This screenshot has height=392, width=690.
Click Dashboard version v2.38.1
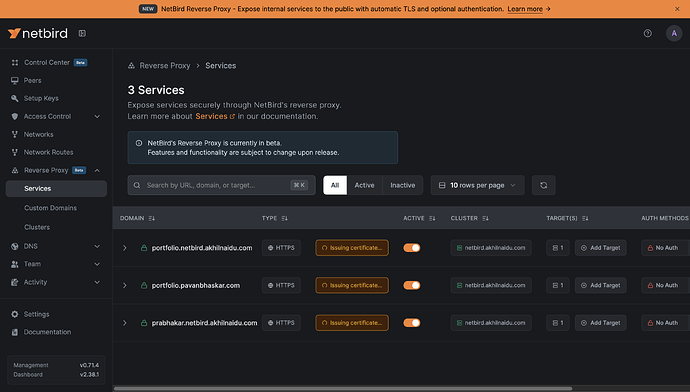89,374
